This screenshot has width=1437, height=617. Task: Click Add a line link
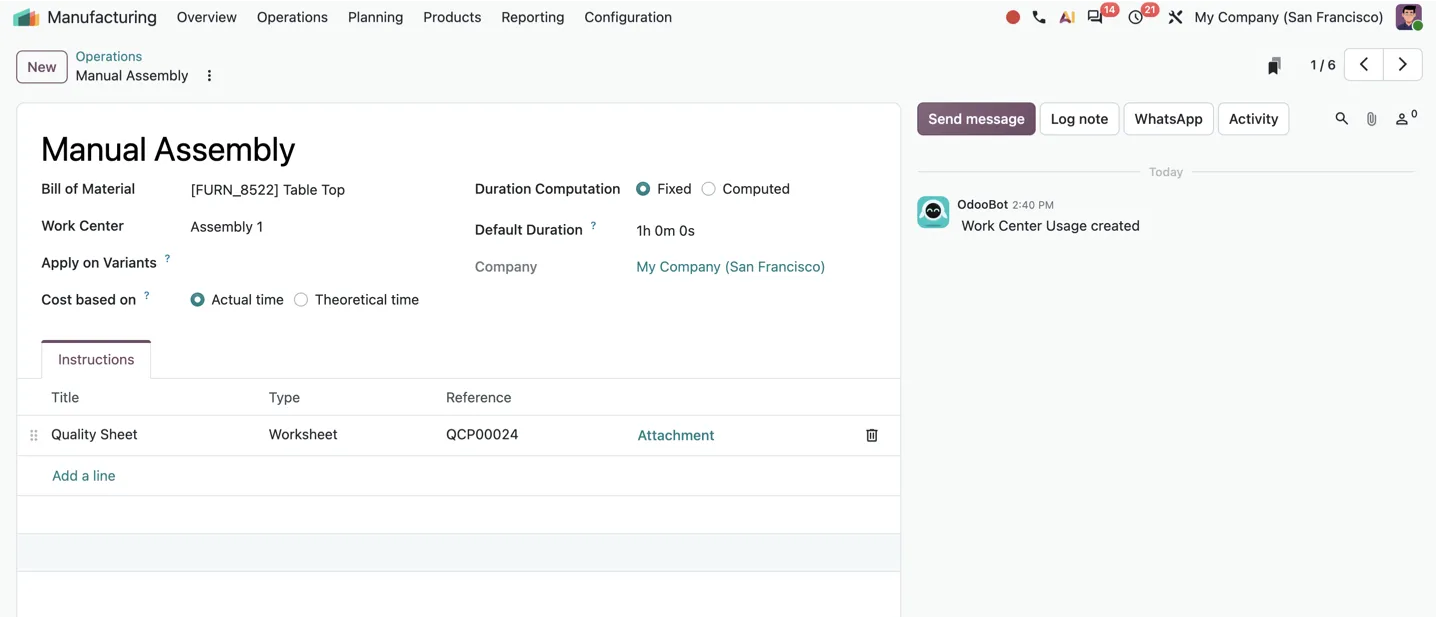[84, 476]
